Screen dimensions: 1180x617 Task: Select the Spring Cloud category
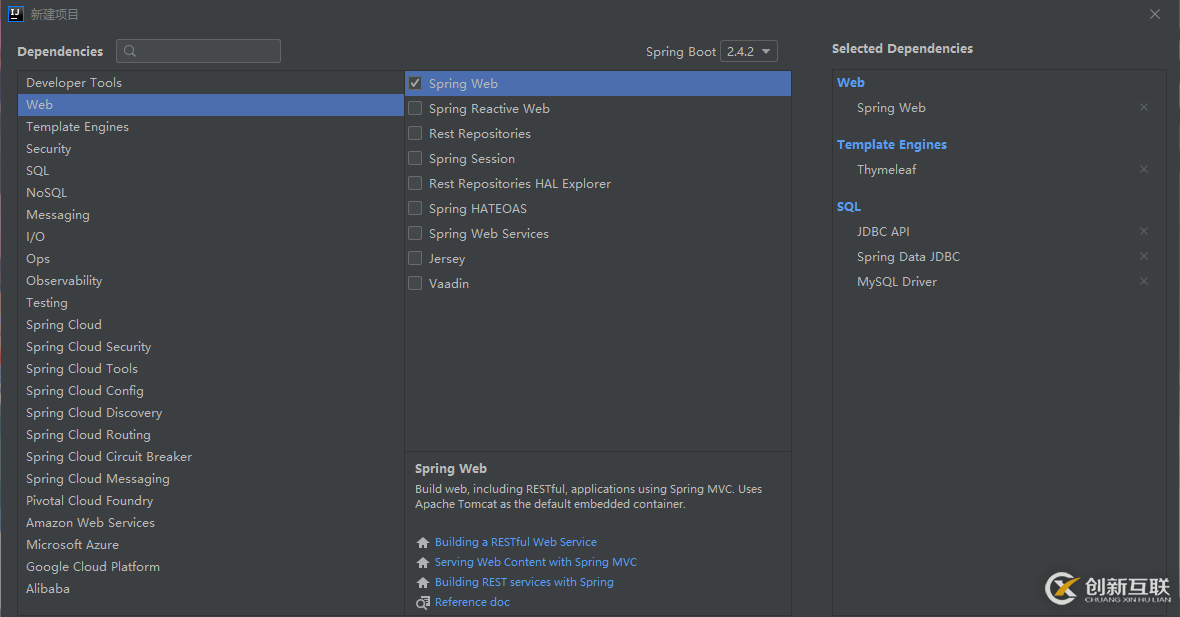tap(211, 324)
